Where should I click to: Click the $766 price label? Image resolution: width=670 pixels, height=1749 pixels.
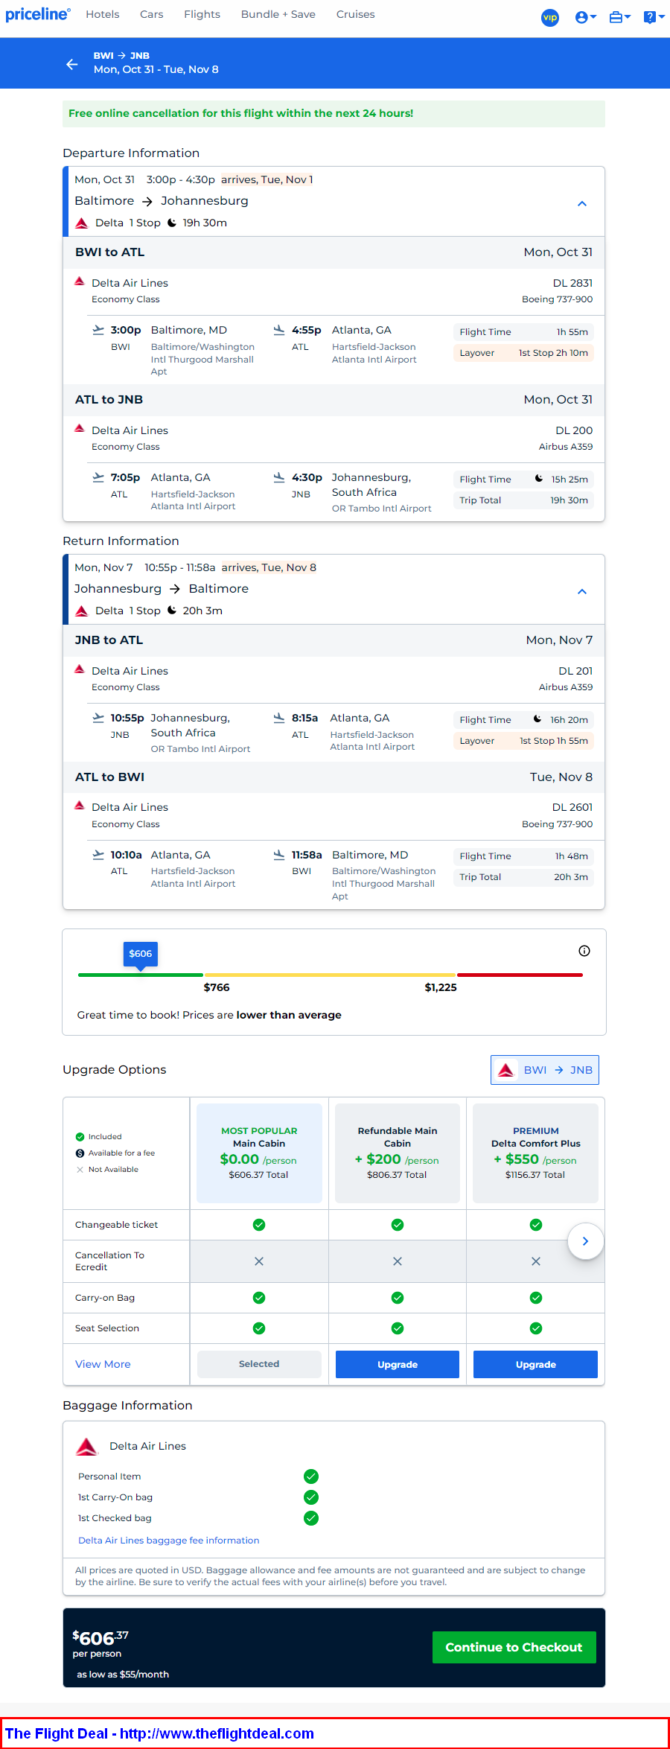coord(216,987)
